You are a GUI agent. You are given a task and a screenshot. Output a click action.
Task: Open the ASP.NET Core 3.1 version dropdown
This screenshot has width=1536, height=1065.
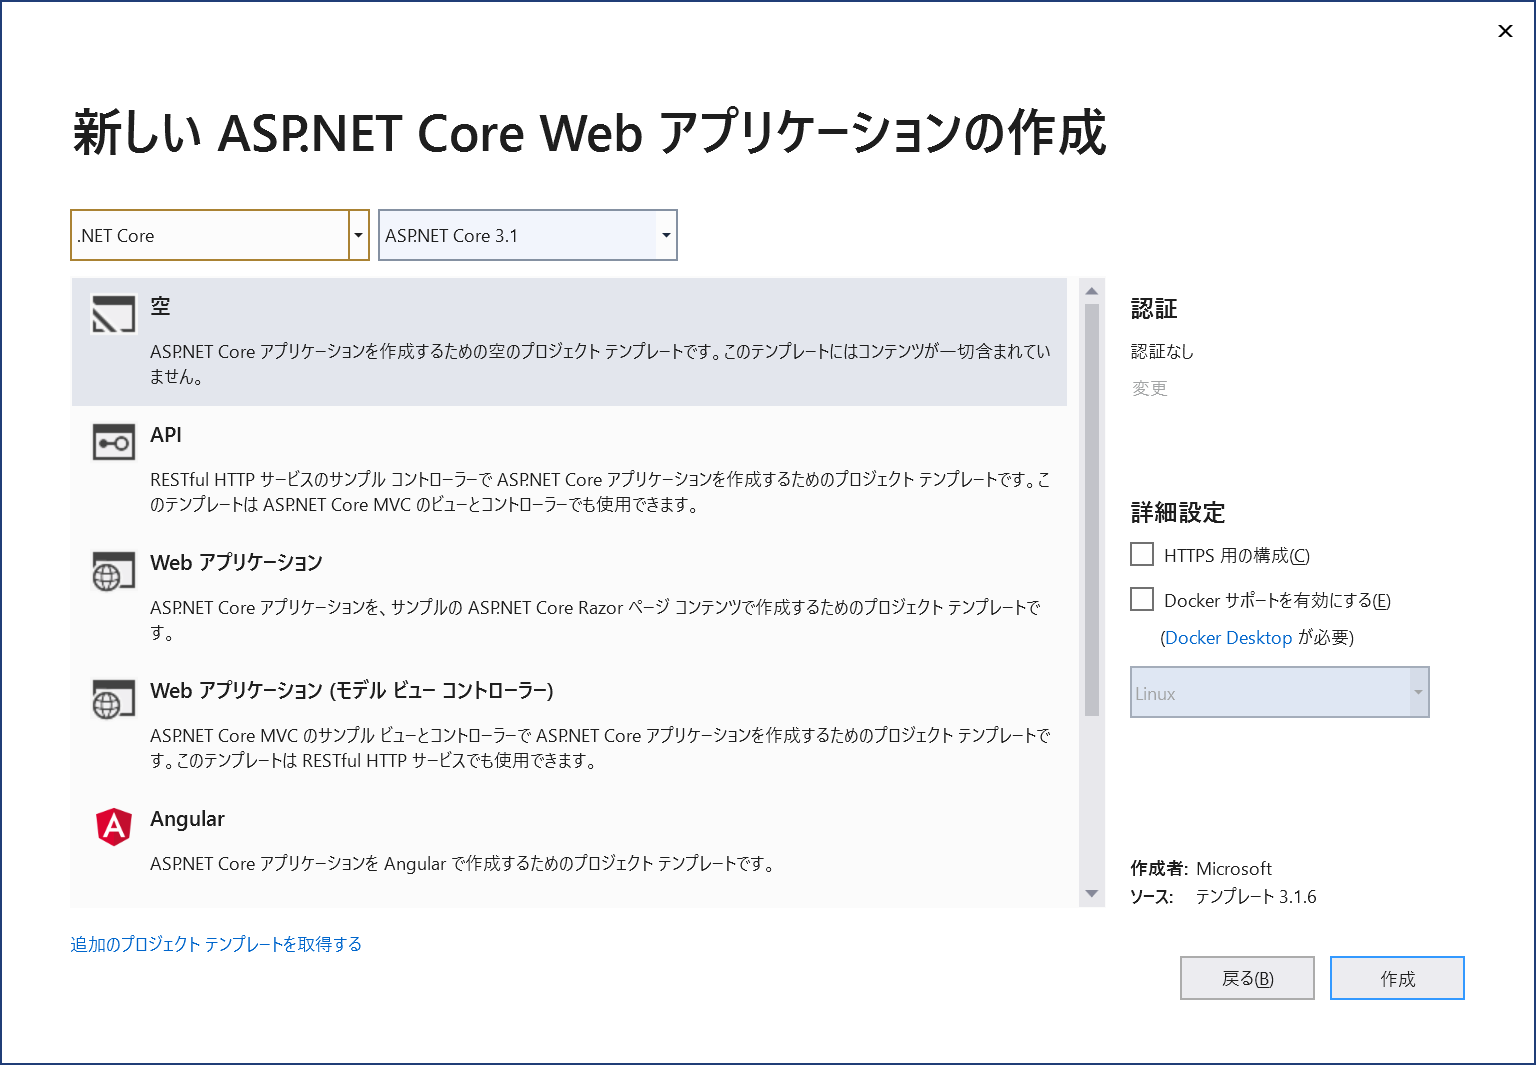point(528,235)
